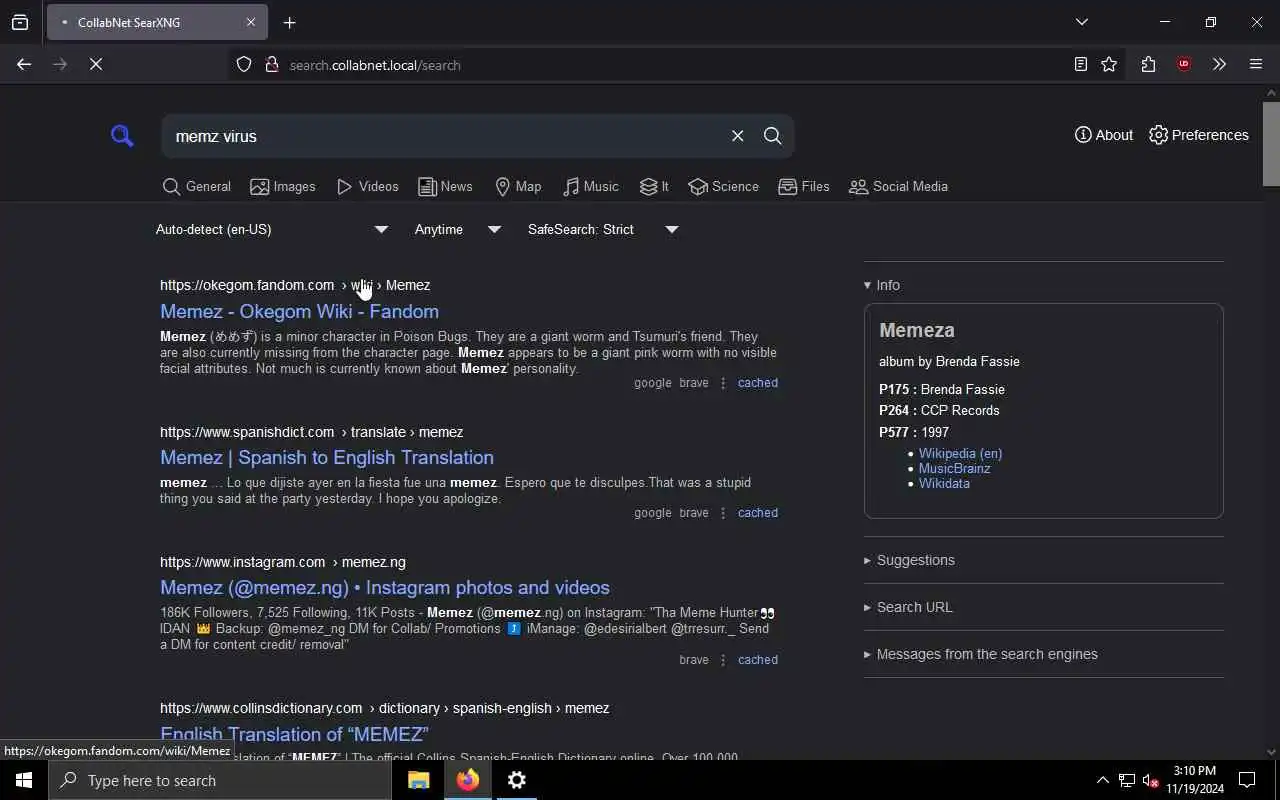Open uBlock Origin extension icon
This screenshot has width=1280, height=800.
click(1184, 64)
